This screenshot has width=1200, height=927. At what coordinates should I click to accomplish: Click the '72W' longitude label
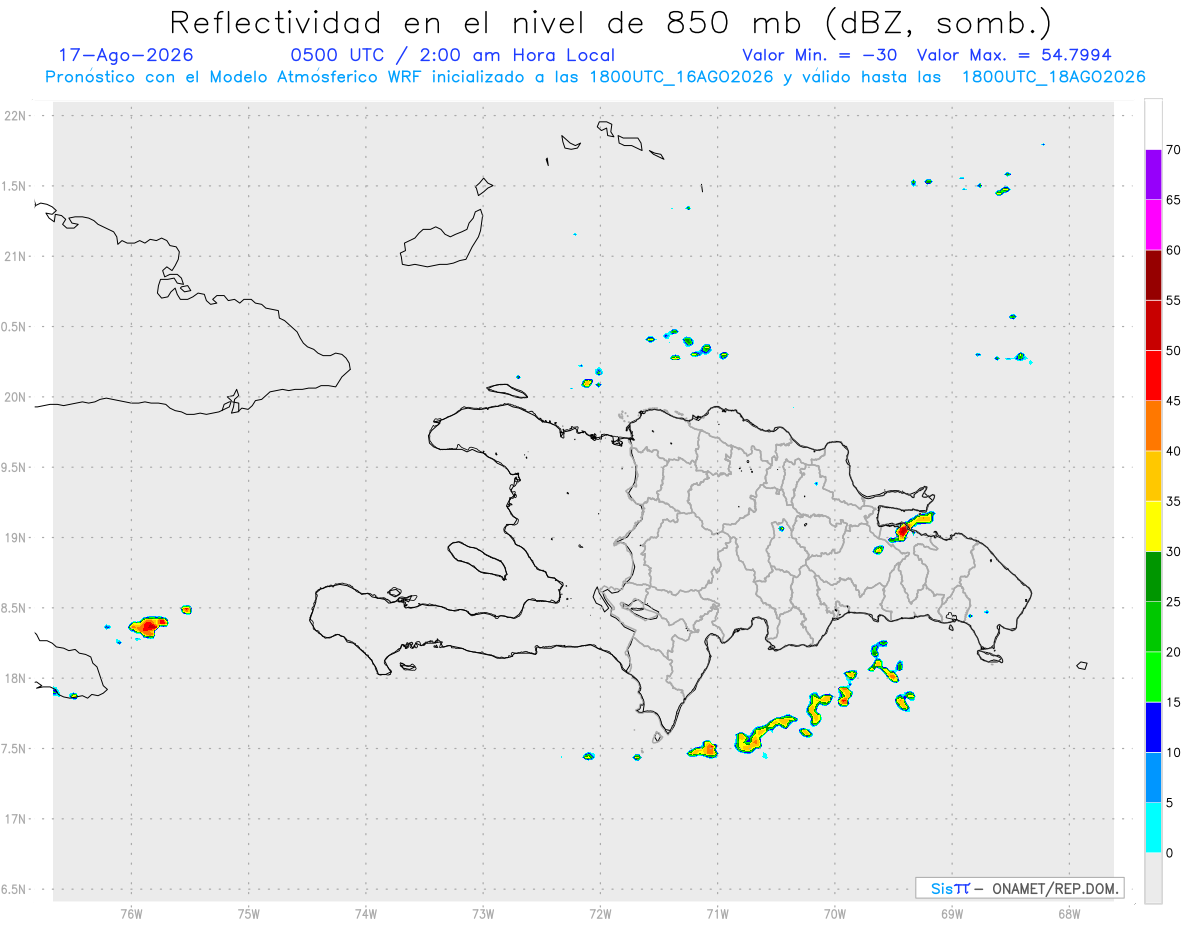click(x=600, y=914)
